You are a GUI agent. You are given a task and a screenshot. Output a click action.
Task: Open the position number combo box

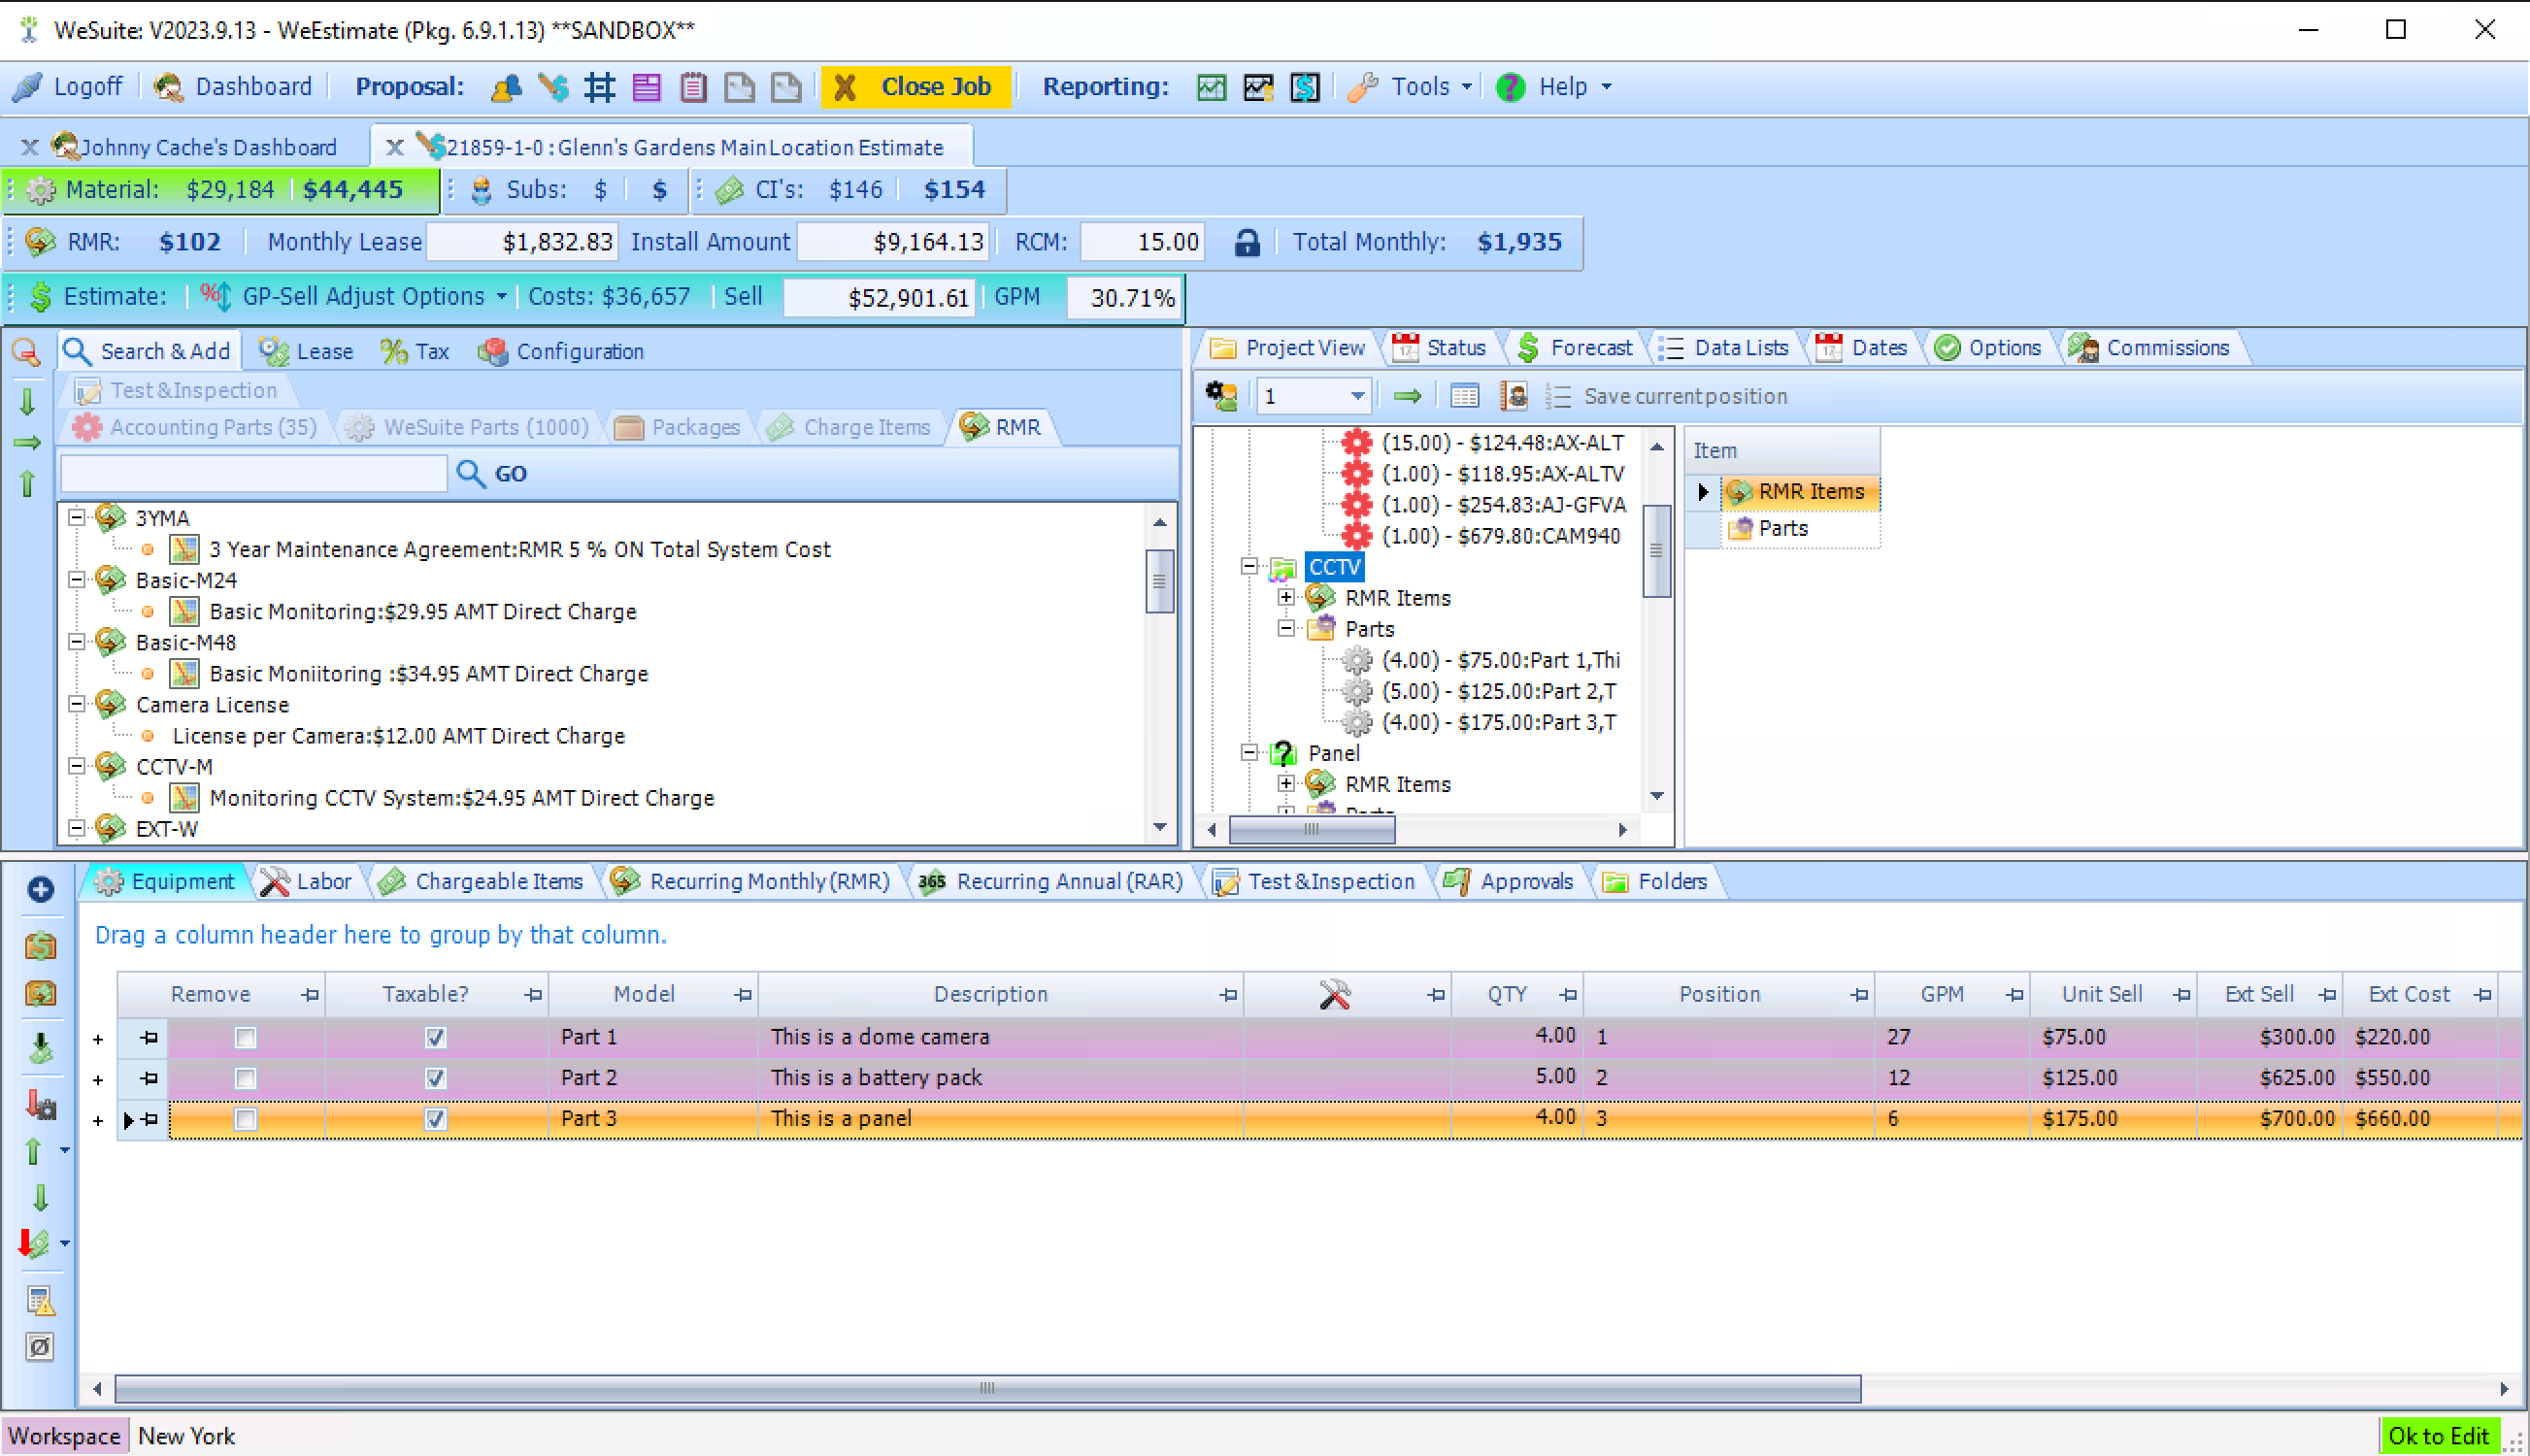1313,397
